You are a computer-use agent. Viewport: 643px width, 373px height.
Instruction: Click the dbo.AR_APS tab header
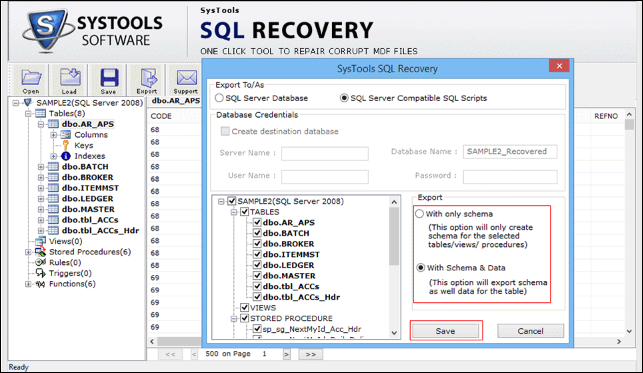click(x=176, y=100)
